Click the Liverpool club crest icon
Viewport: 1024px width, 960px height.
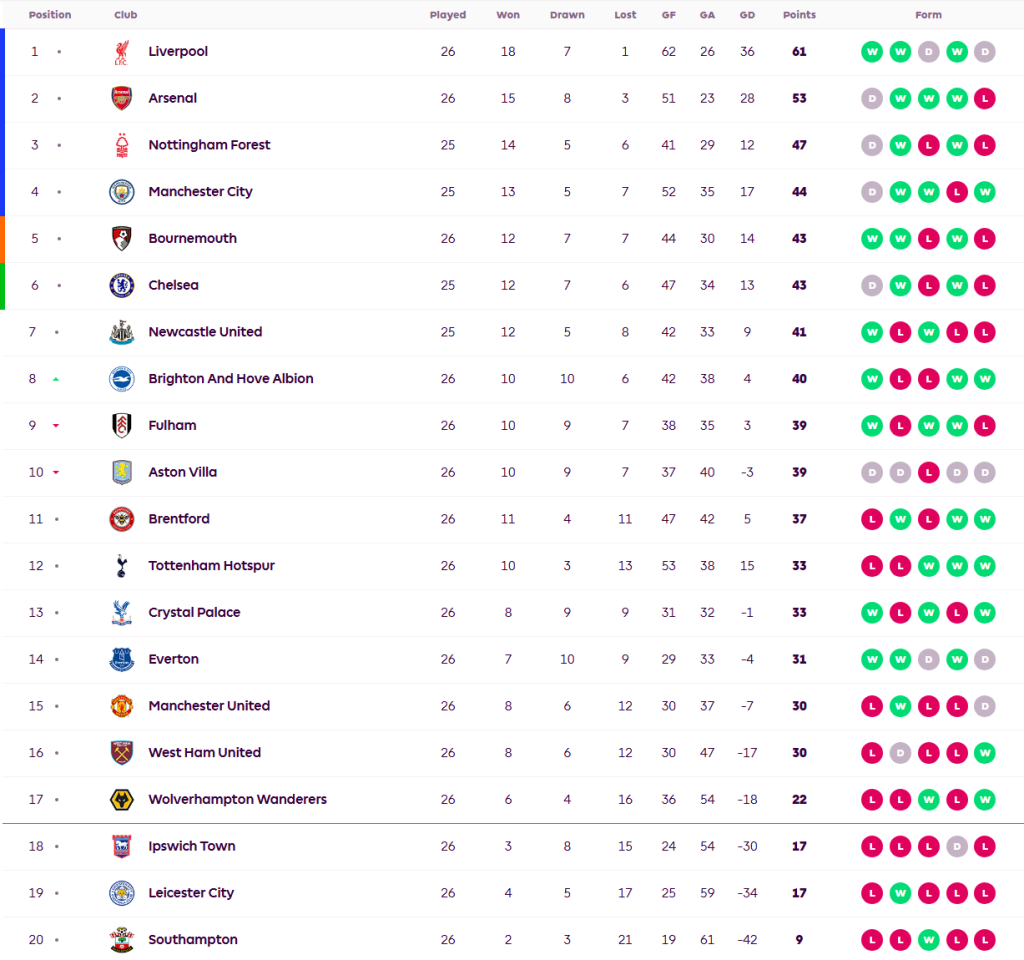click(x=121, y=52)
